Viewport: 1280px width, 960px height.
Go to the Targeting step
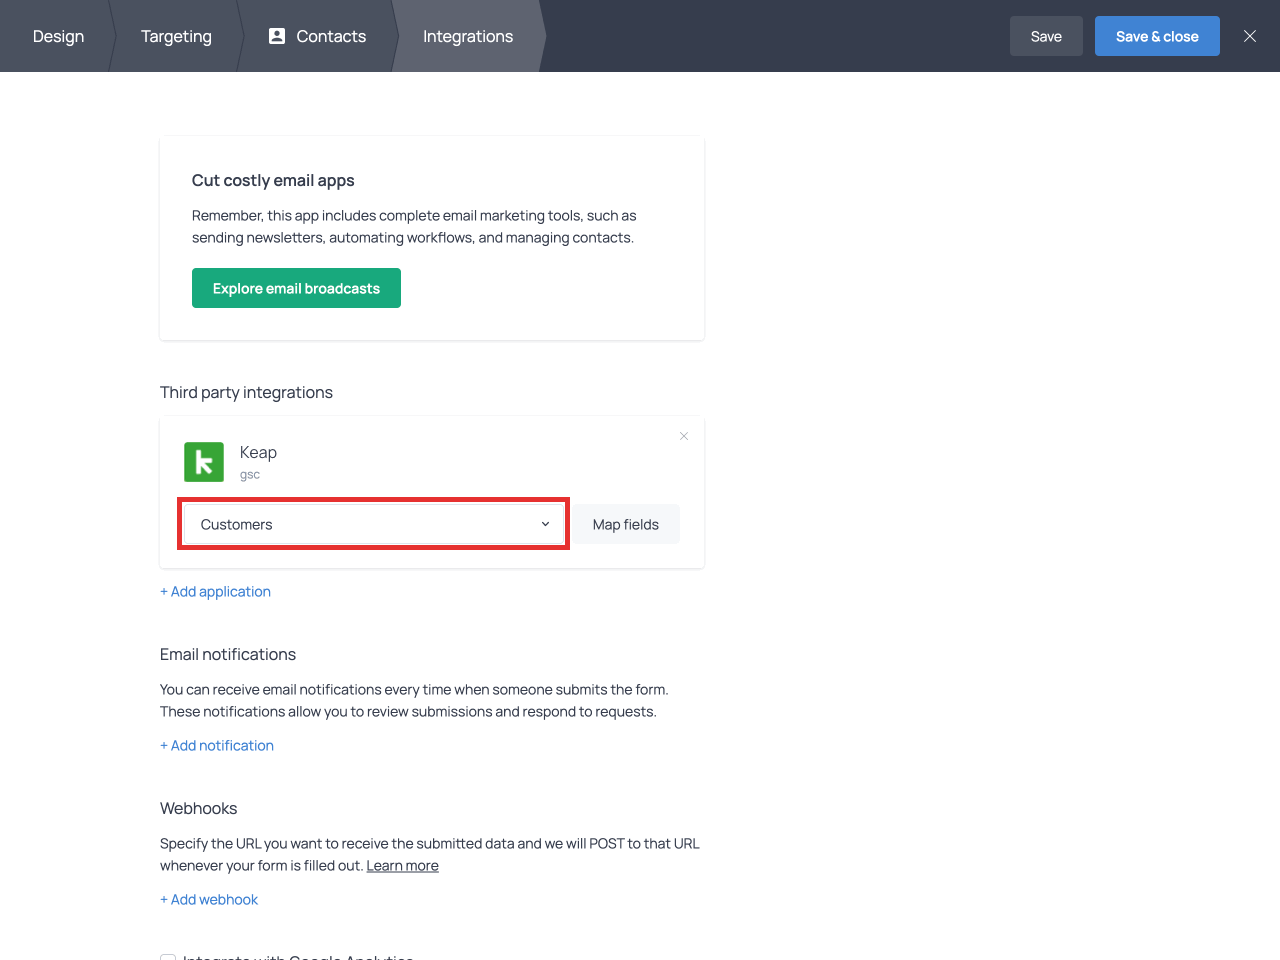point(176,36)
